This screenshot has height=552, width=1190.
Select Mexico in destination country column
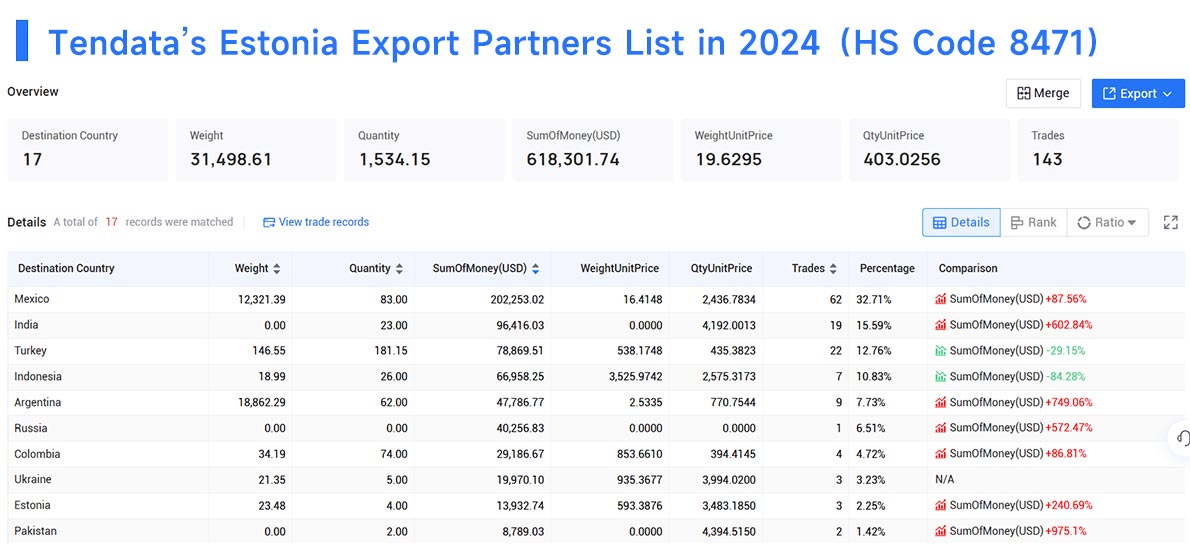32,300
